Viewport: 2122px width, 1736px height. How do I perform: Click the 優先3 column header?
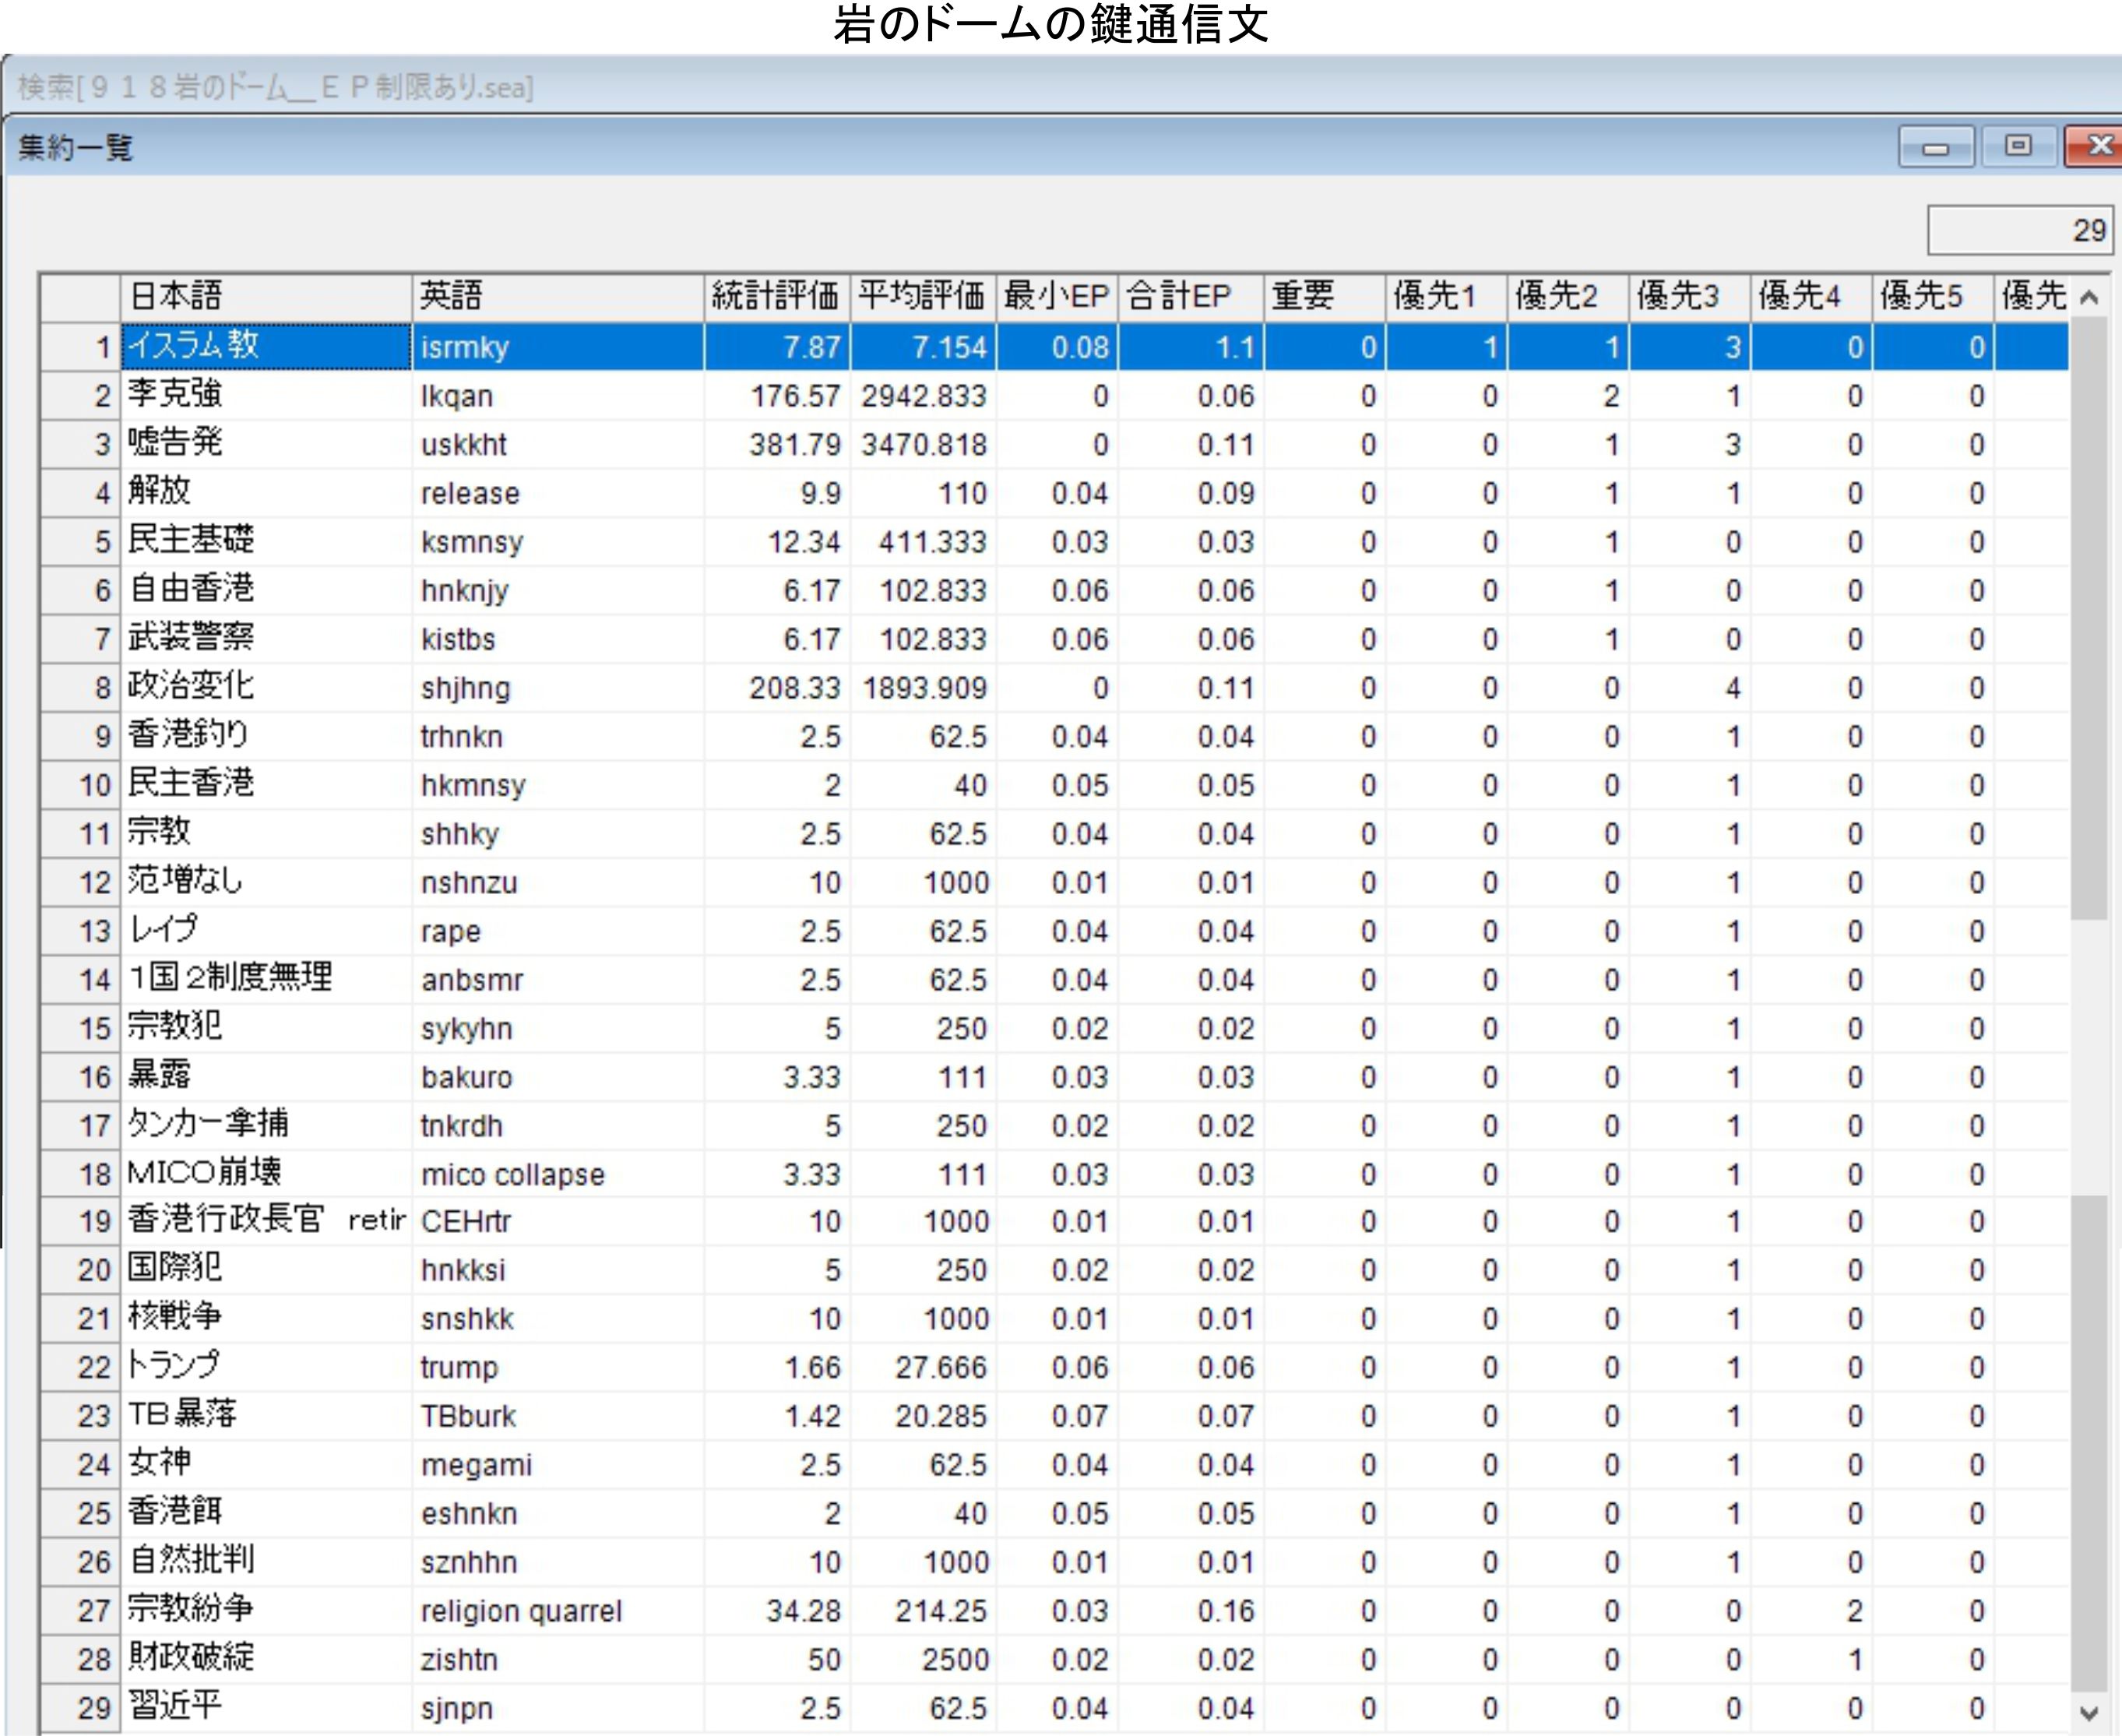[x=1688, y=297]
